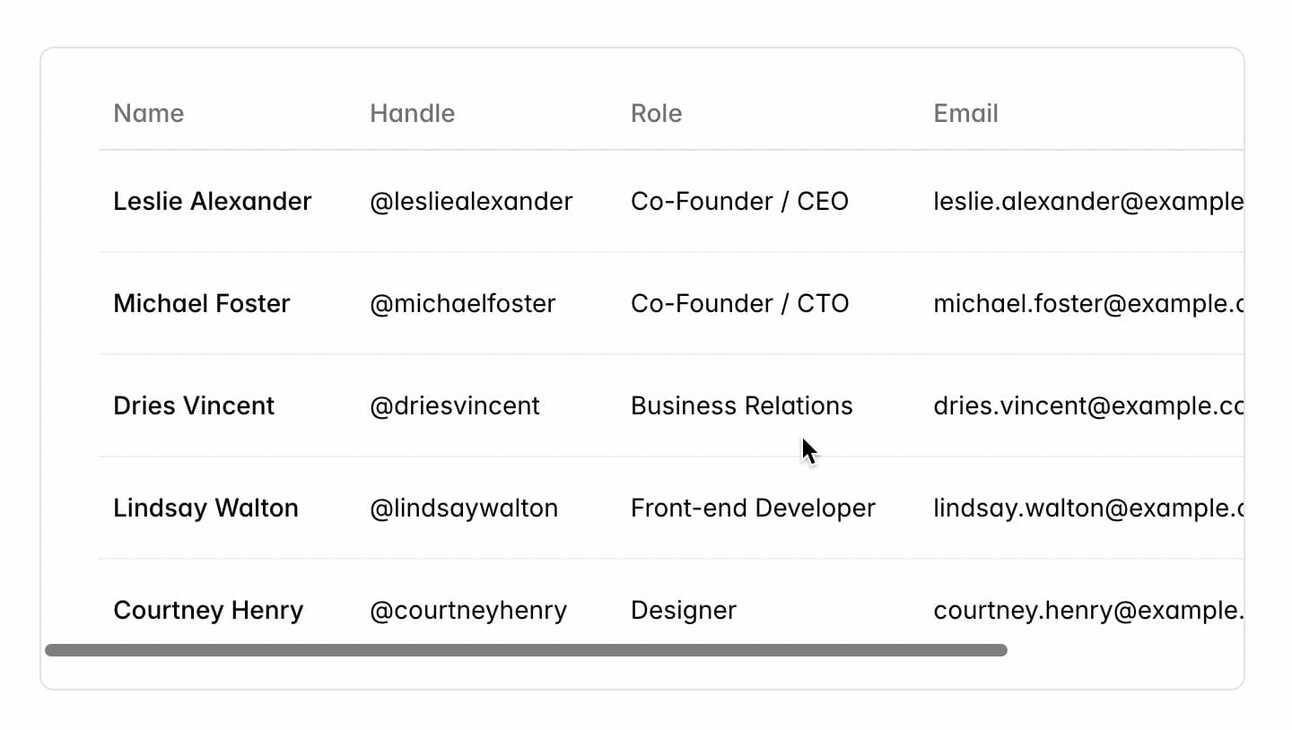Image resolution: width=1292 pixels, height=730 pixels.
Task: Click Leslie Alexander's email address
Action: [x=1088, y=201]
